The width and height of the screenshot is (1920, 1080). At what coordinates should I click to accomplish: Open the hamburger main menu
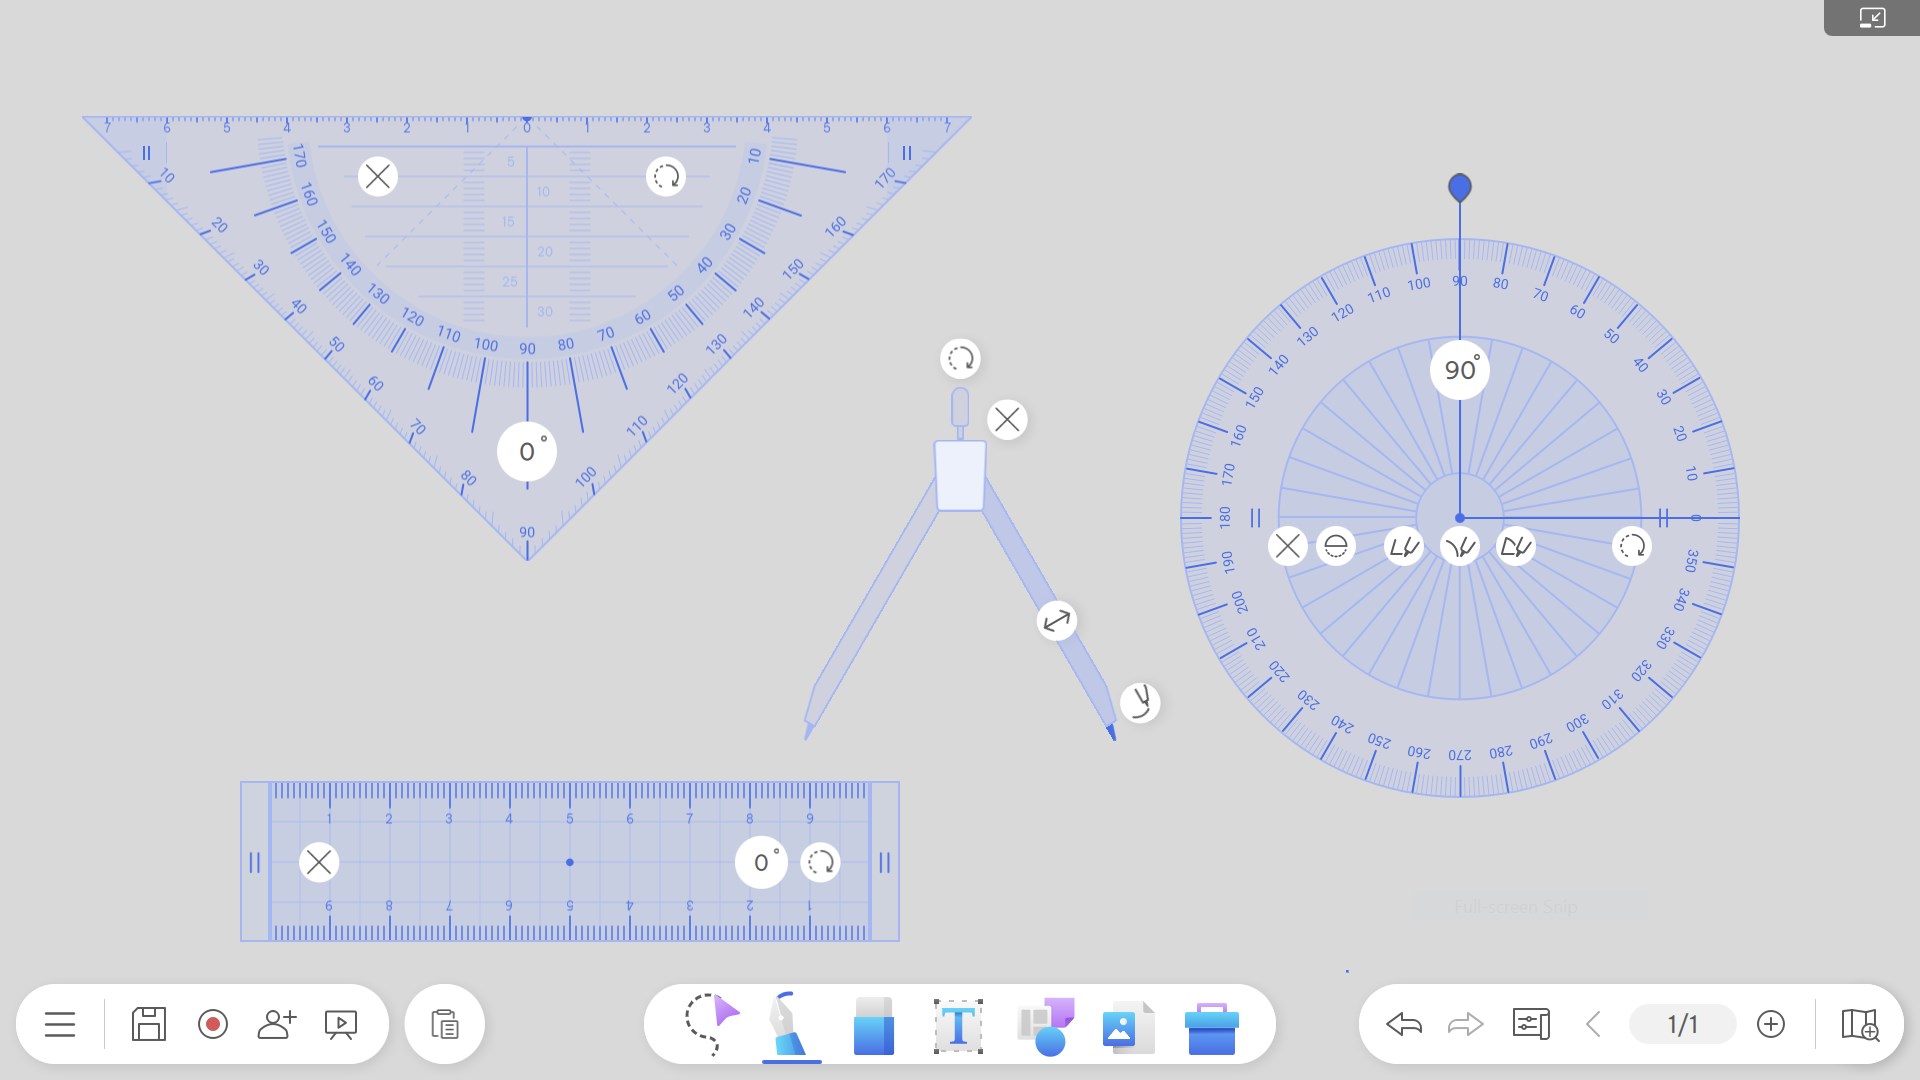pos(60,1024)
